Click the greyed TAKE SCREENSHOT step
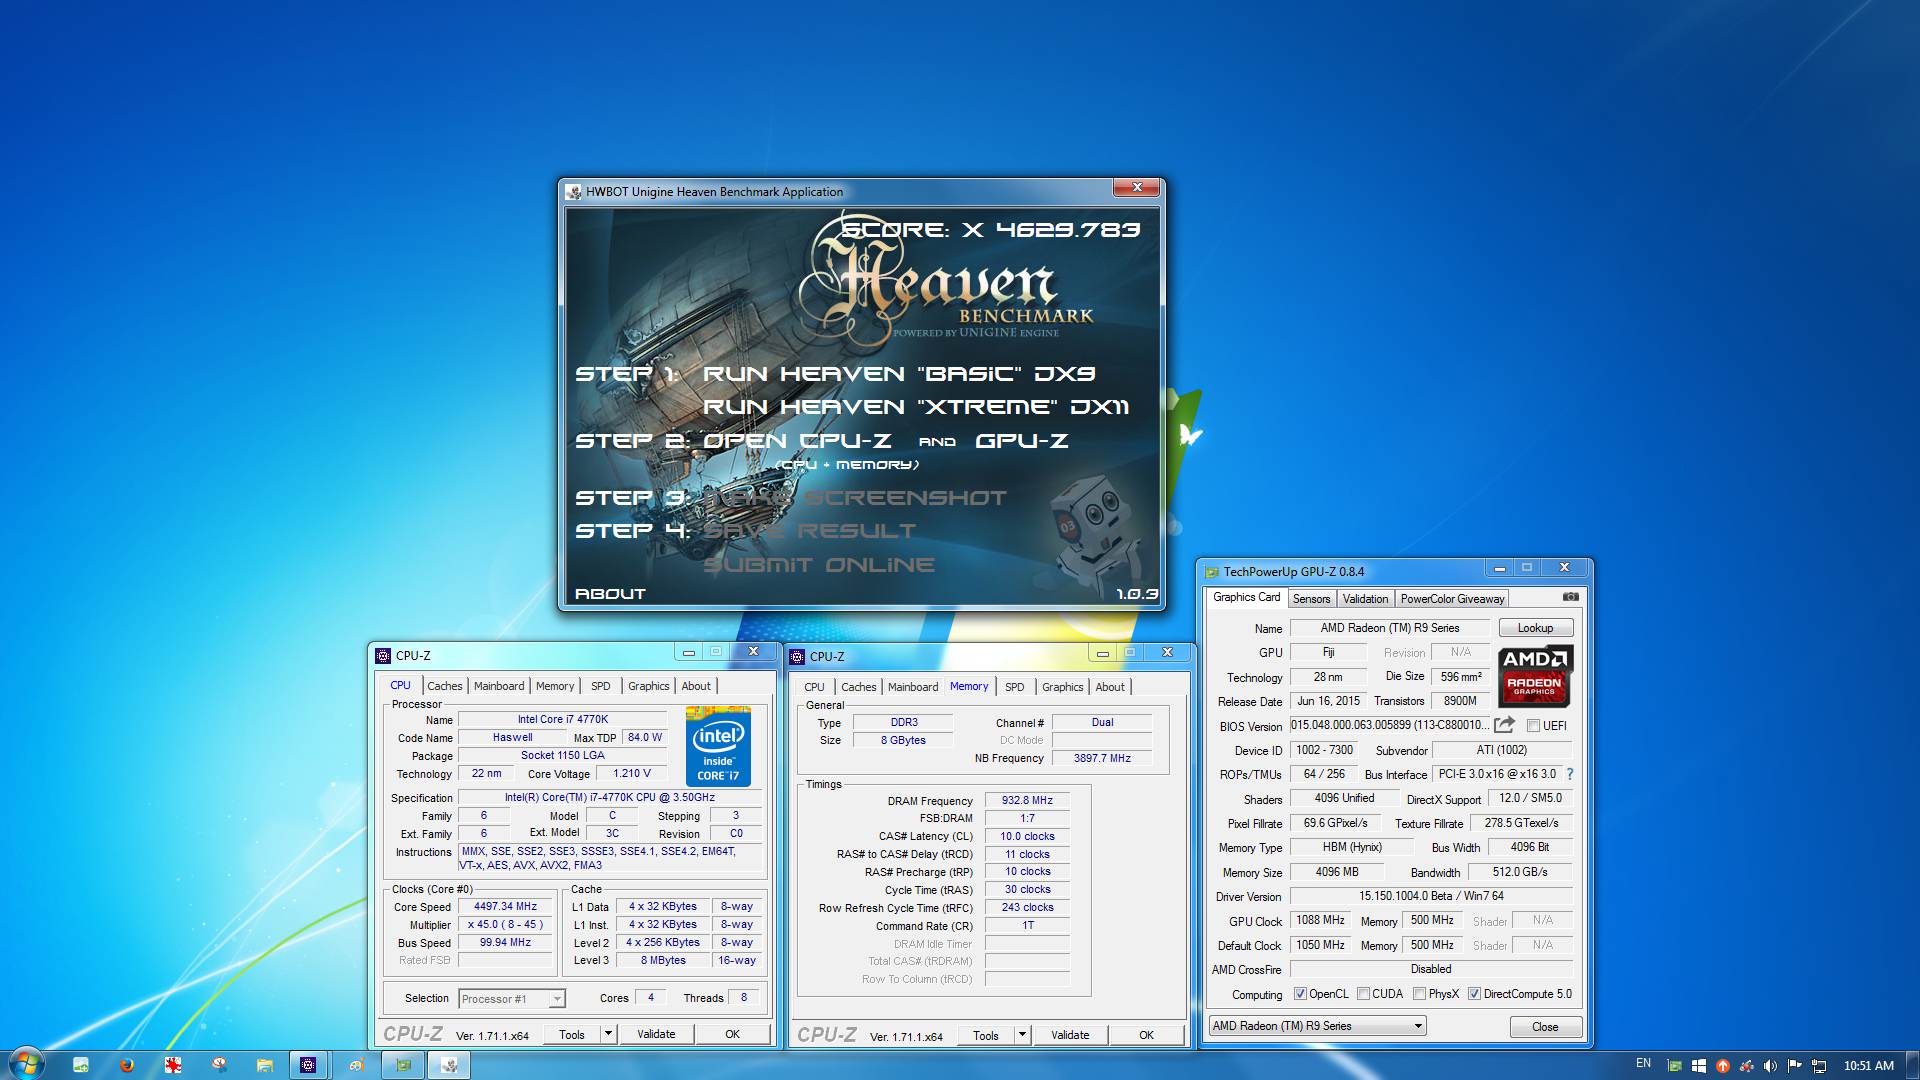1920x1080 pixels. [855, 498]
